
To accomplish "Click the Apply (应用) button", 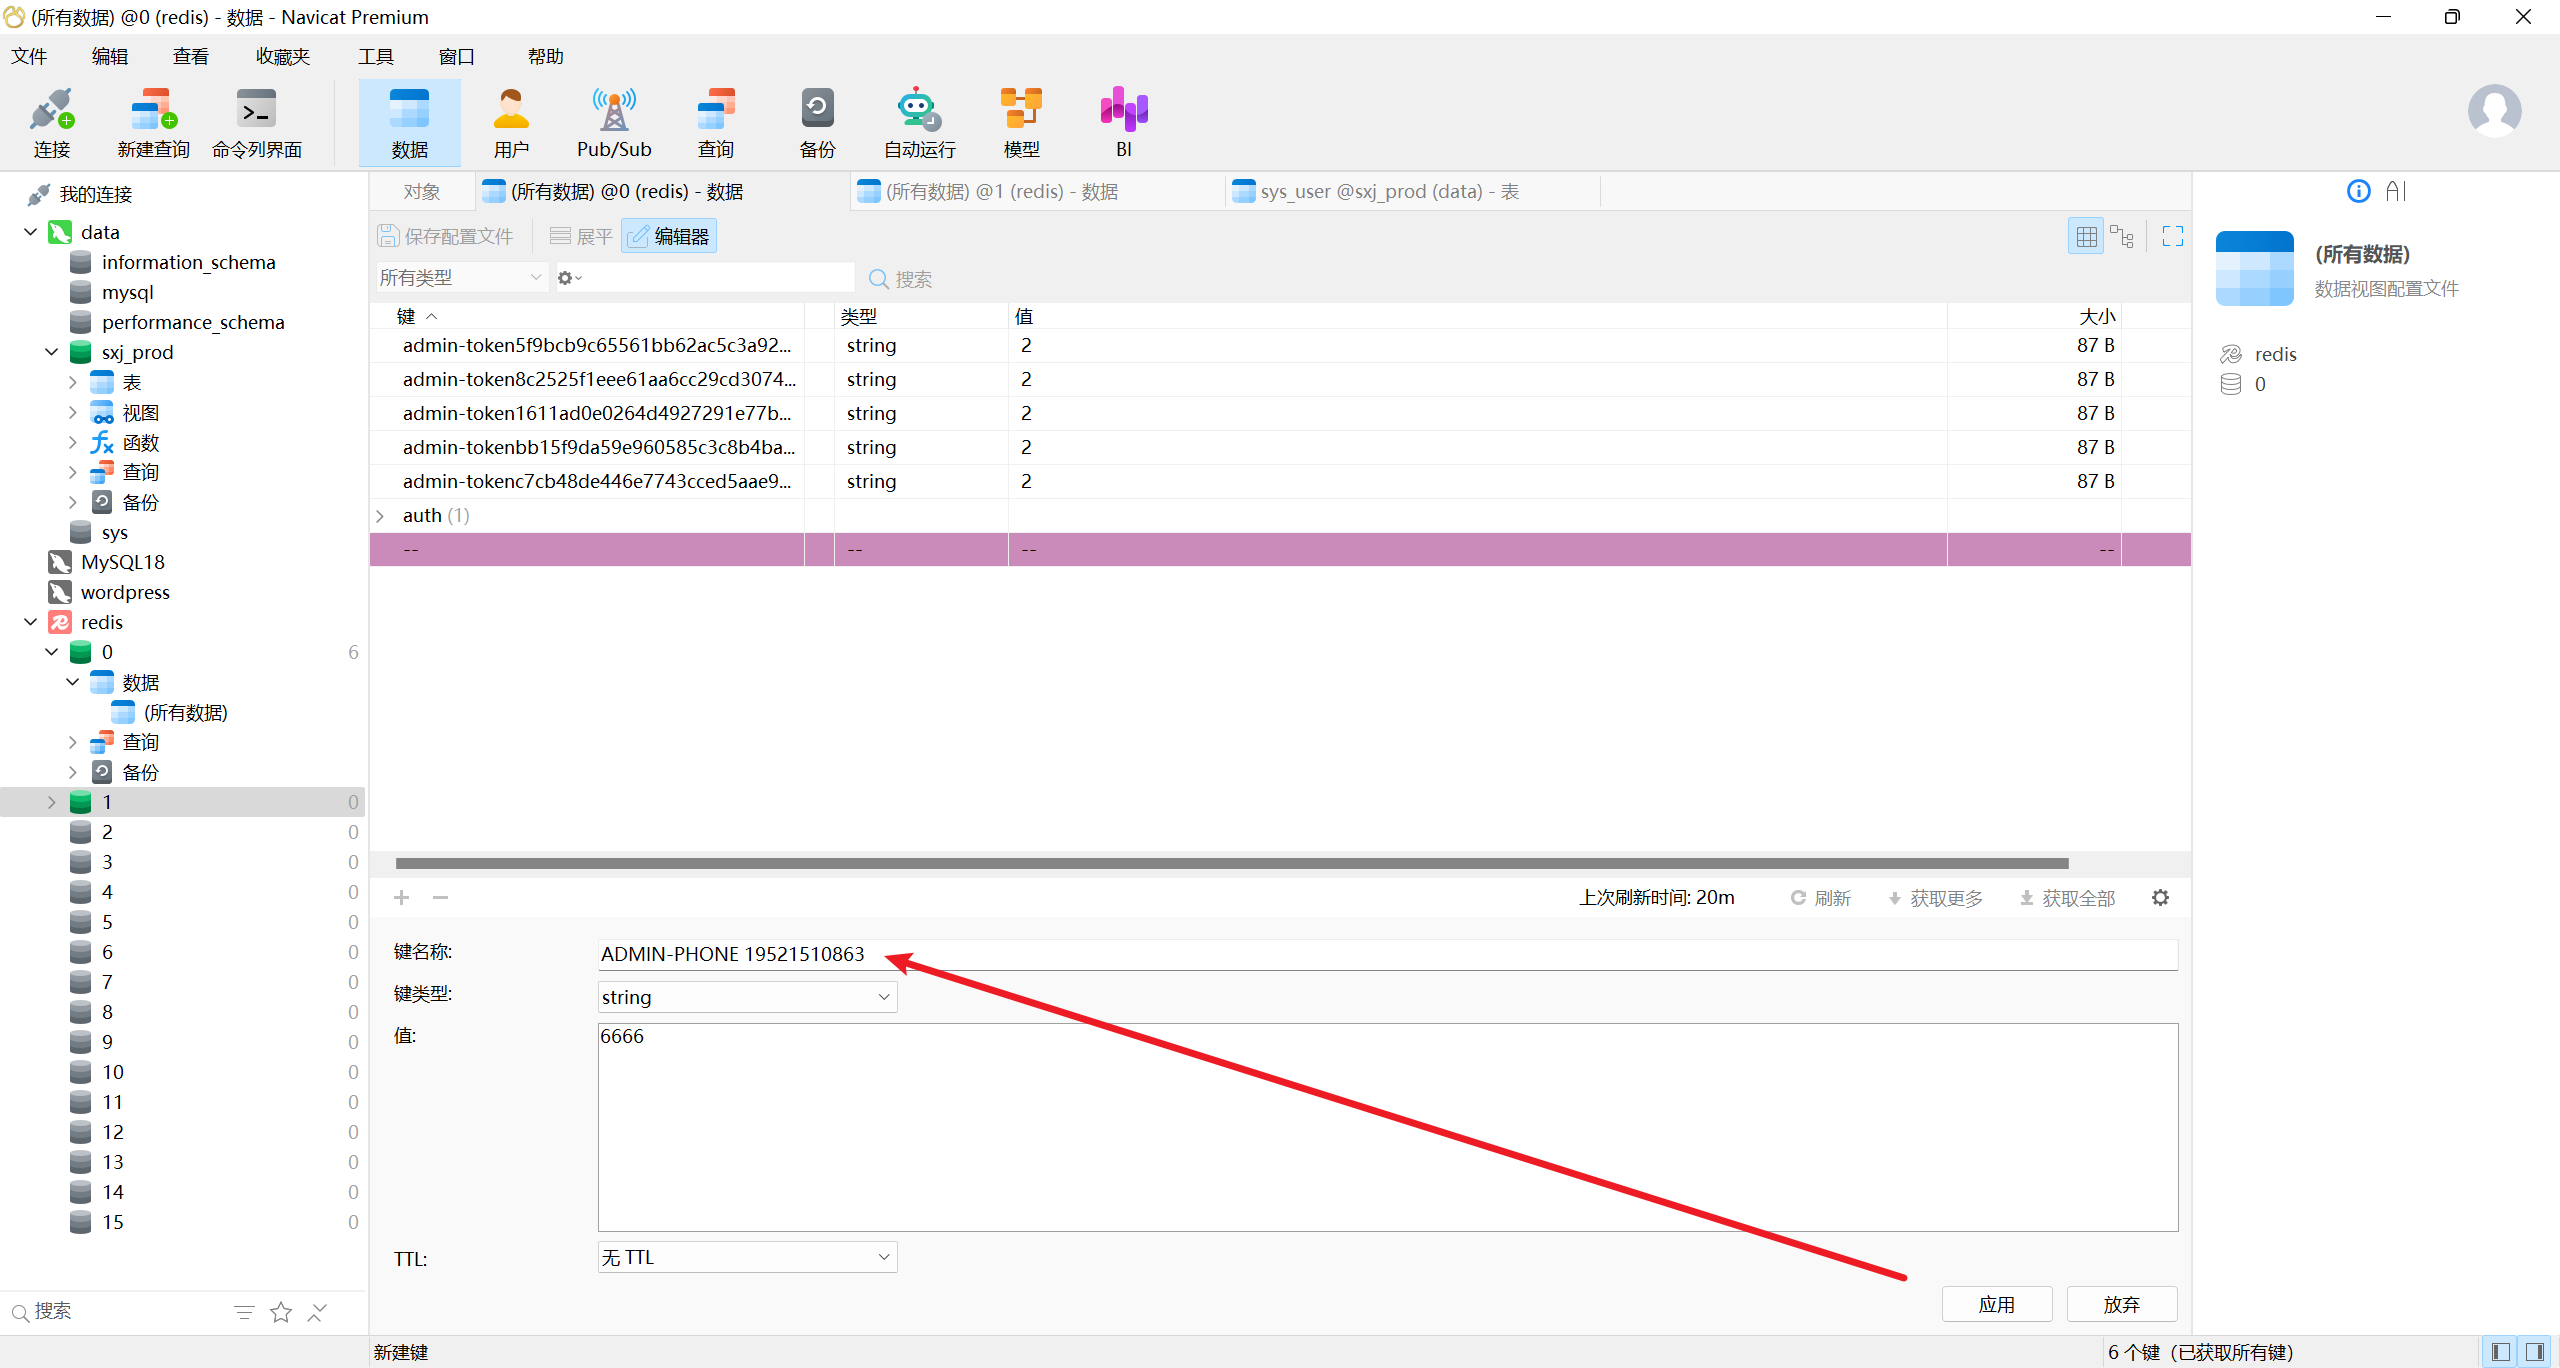I will (x=1996, y=1304).
